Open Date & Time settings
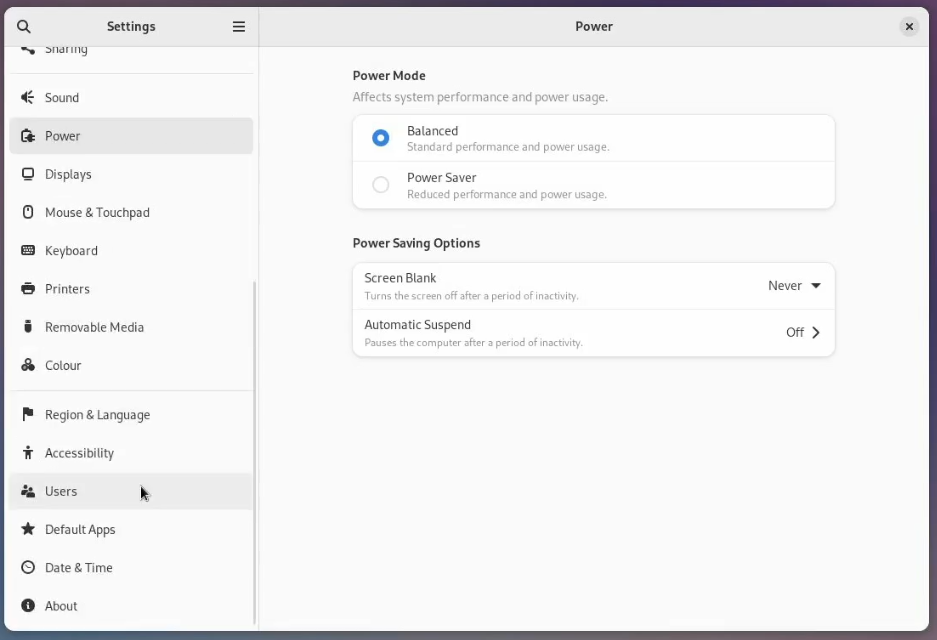937x640 pixels. [x=78, y=568]
